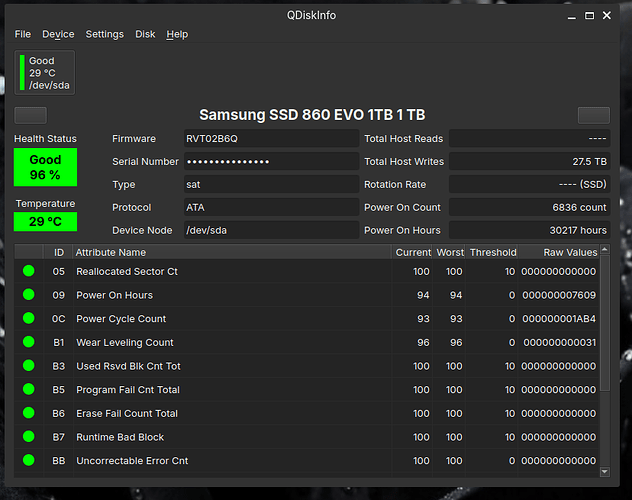Select the Runtime Bad Block attribute name
Viewport: 632px width, 500px height.
pos(120,437)
